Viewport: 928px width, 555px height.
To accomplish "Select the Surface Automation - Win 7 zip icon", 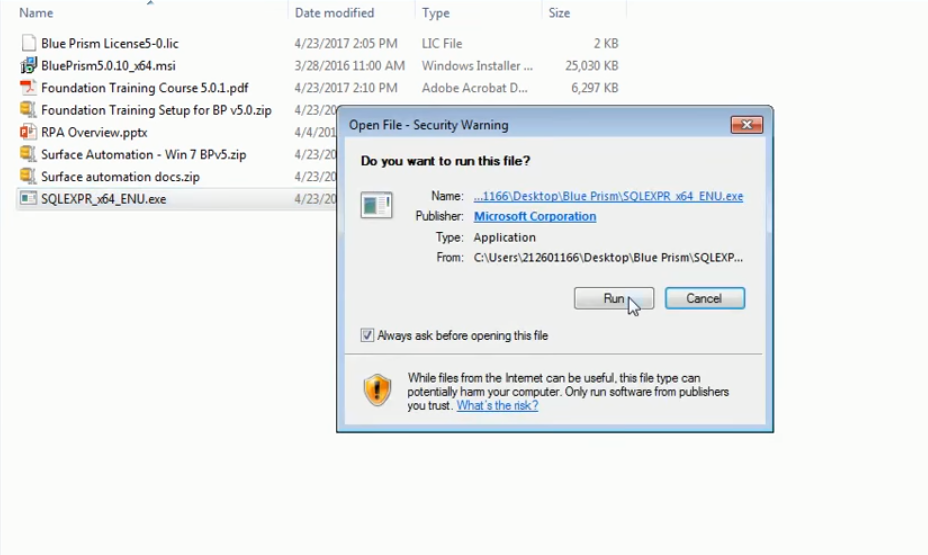I will tap(28, 154).
